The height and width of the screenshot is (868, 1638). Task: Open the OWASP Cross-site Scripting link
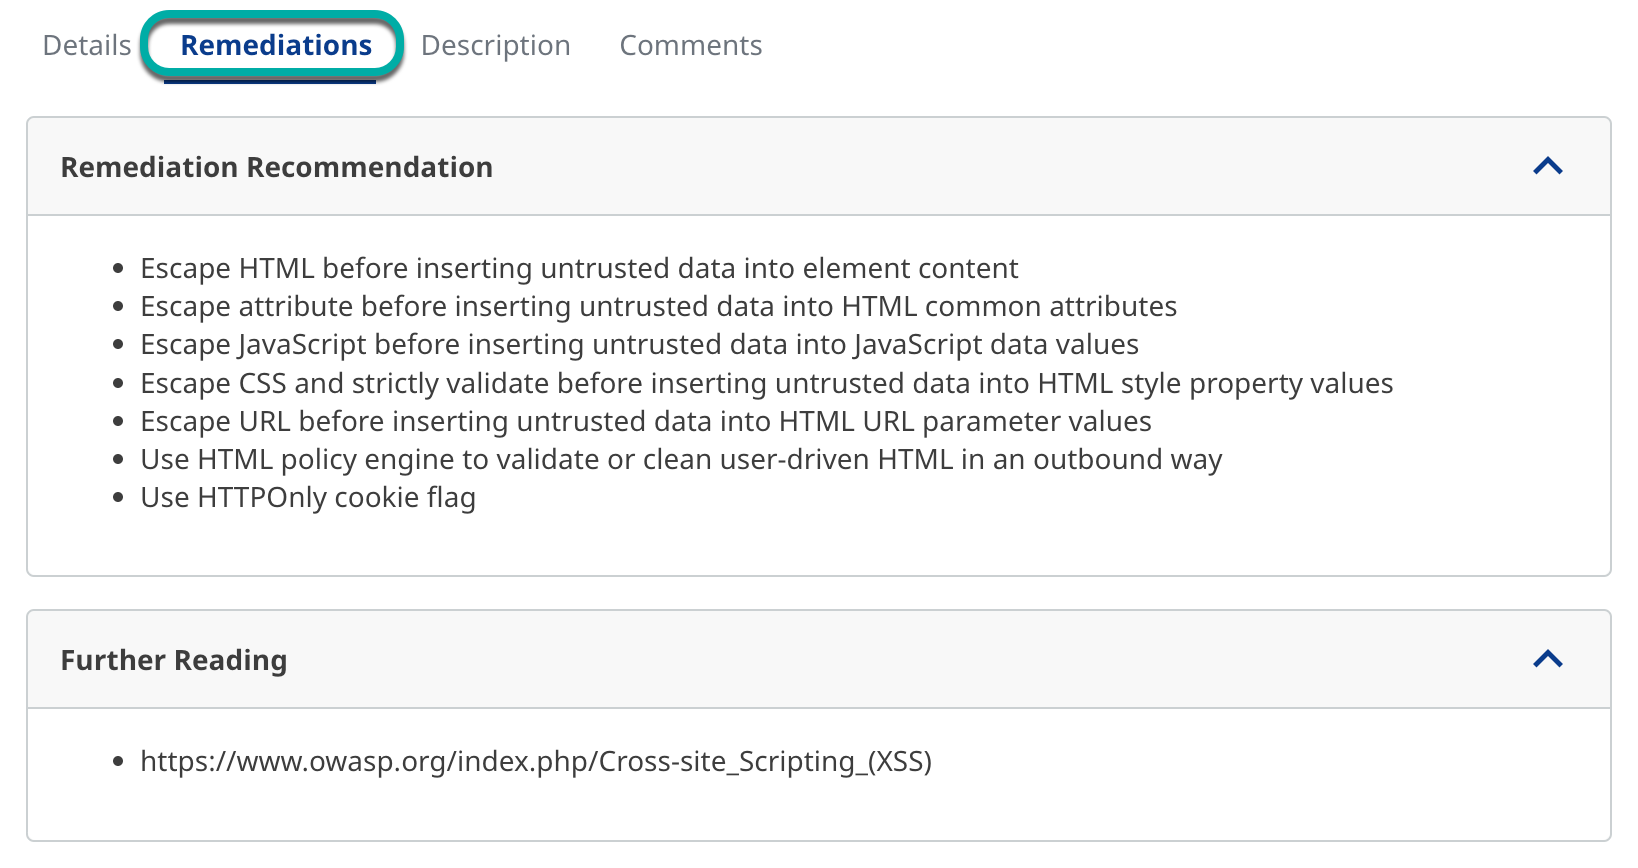pyautogui.click(x=536, y=762)
